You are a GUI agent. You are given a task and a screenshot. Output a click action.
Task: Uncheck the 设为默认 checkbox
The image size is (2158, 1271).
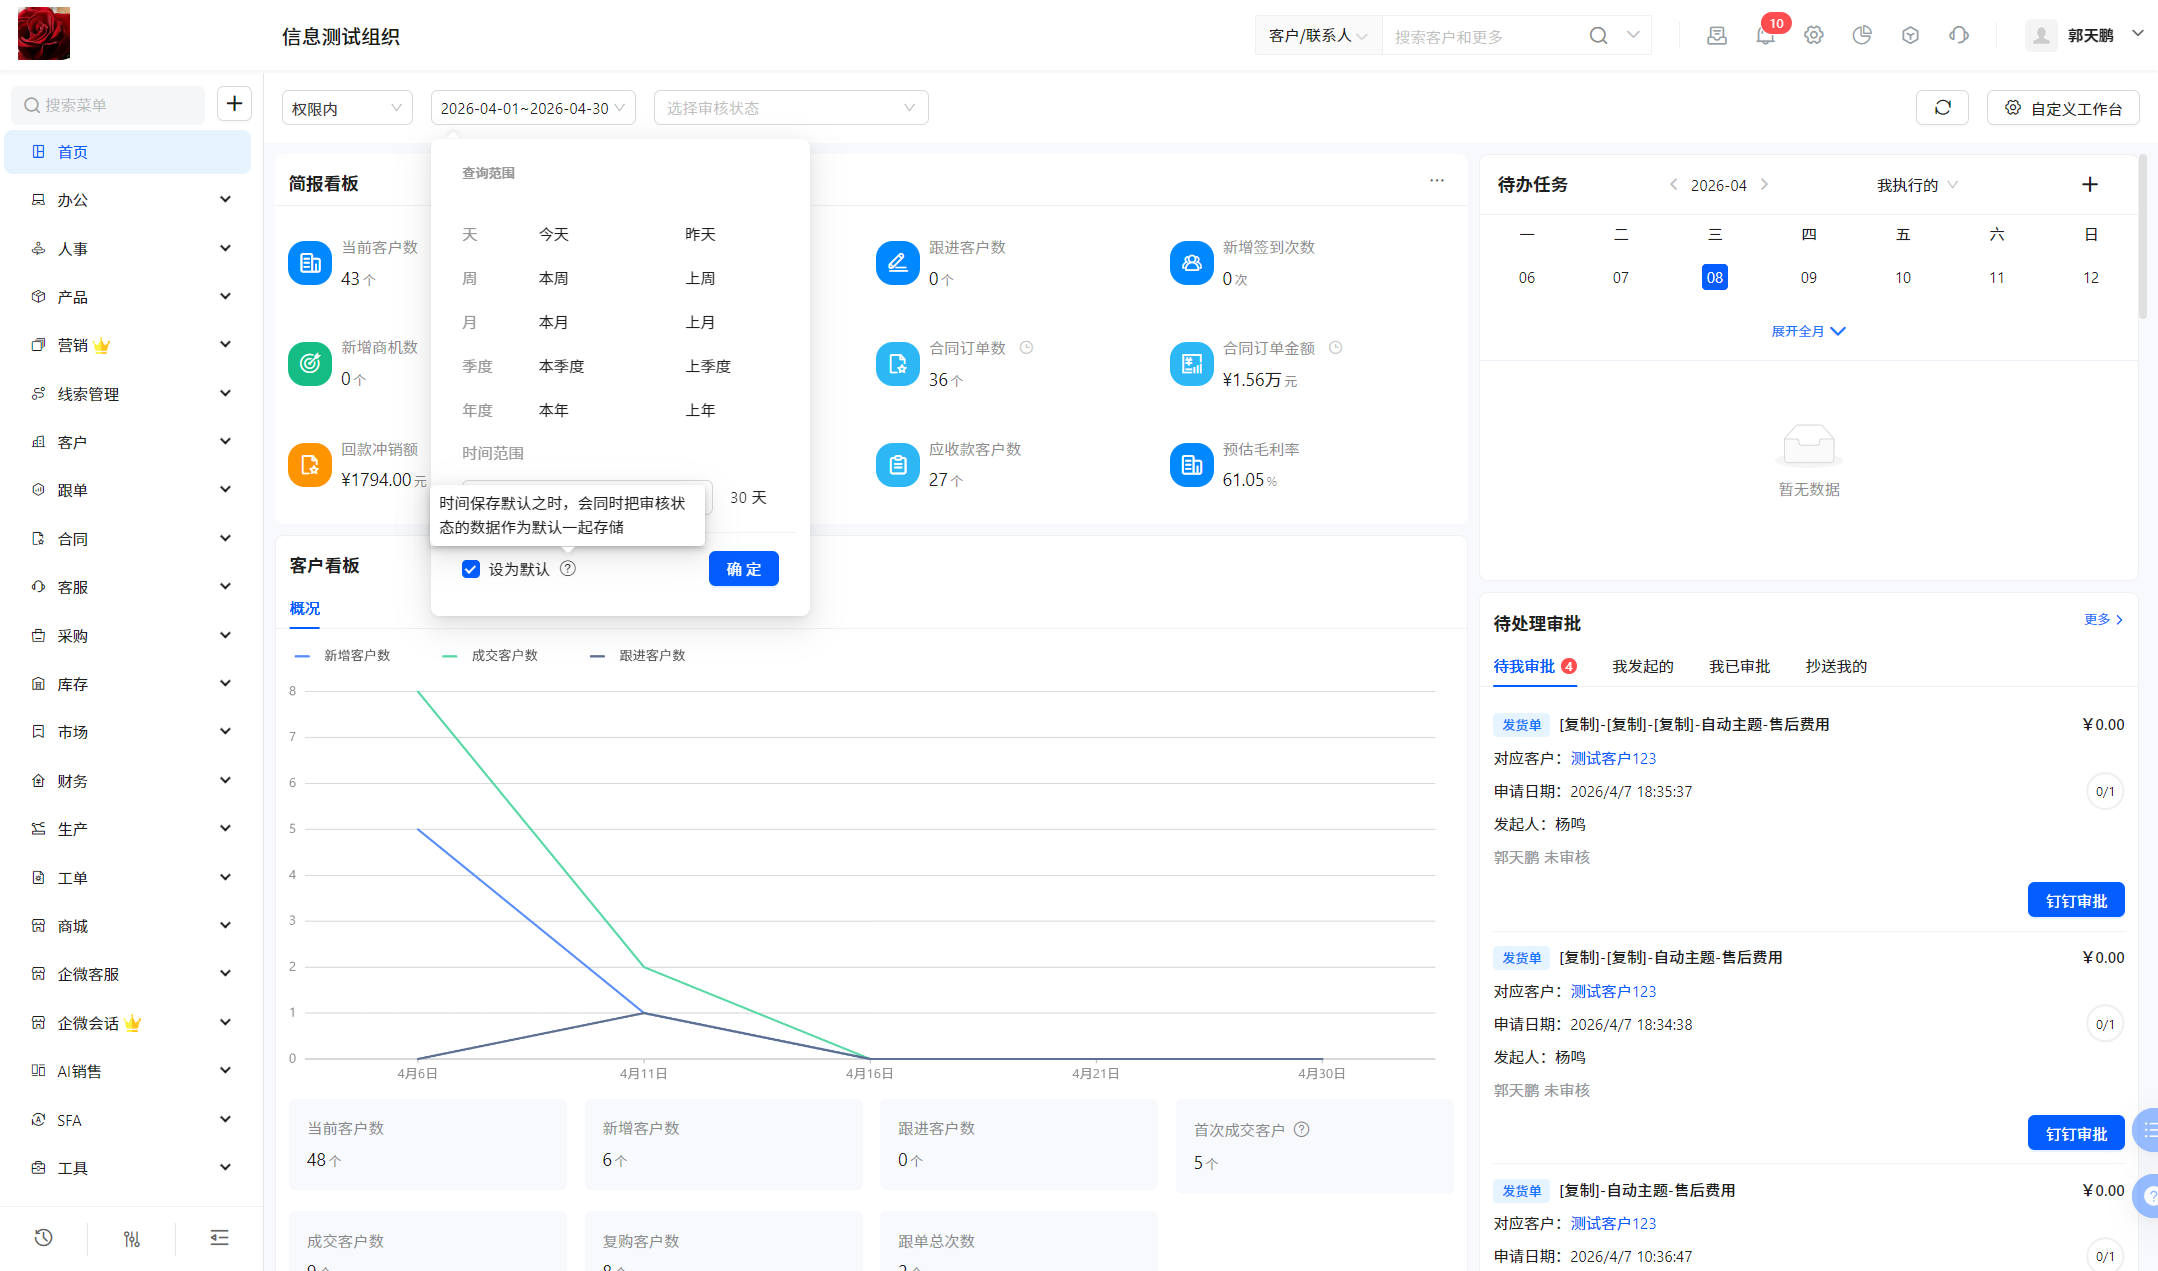point(471,569)
